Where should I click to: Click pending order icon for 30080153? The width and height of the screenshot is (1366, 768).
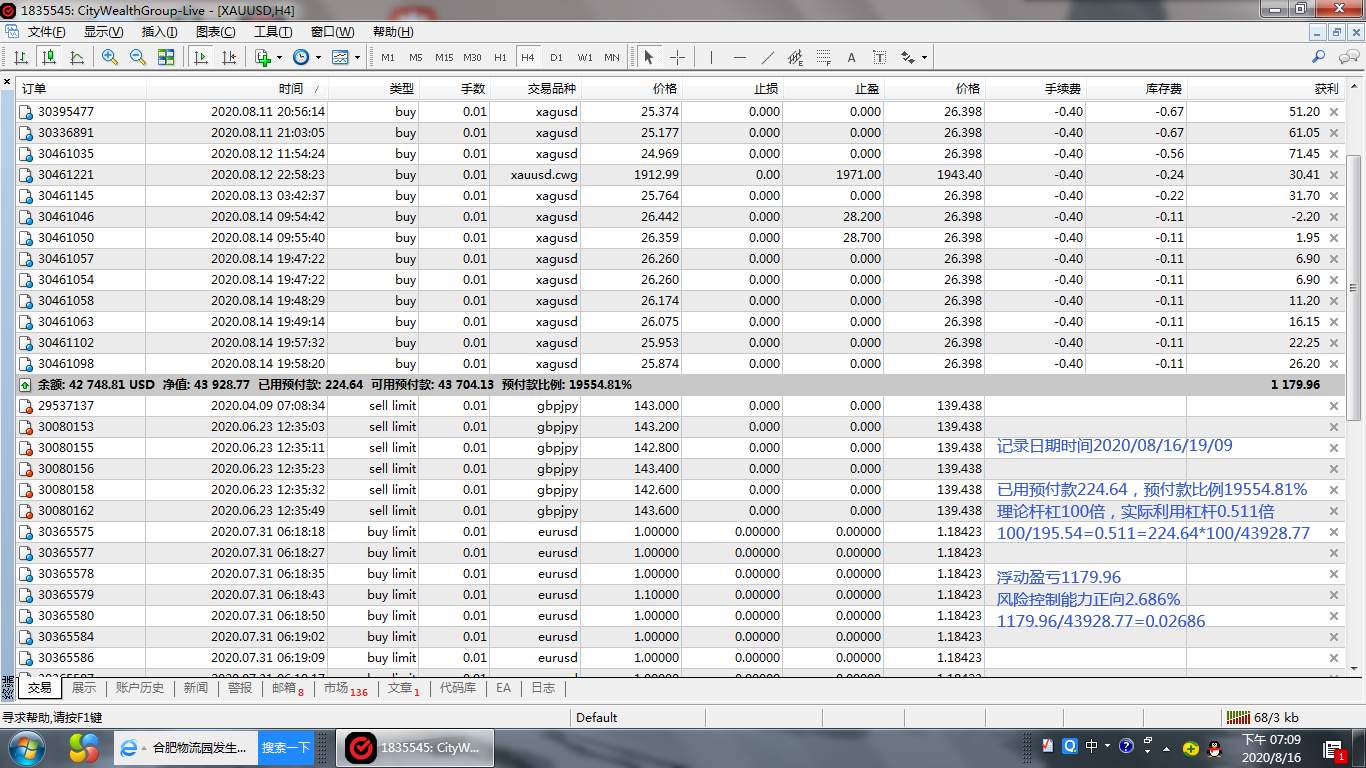pyautogui.click(x=27, y=427)
